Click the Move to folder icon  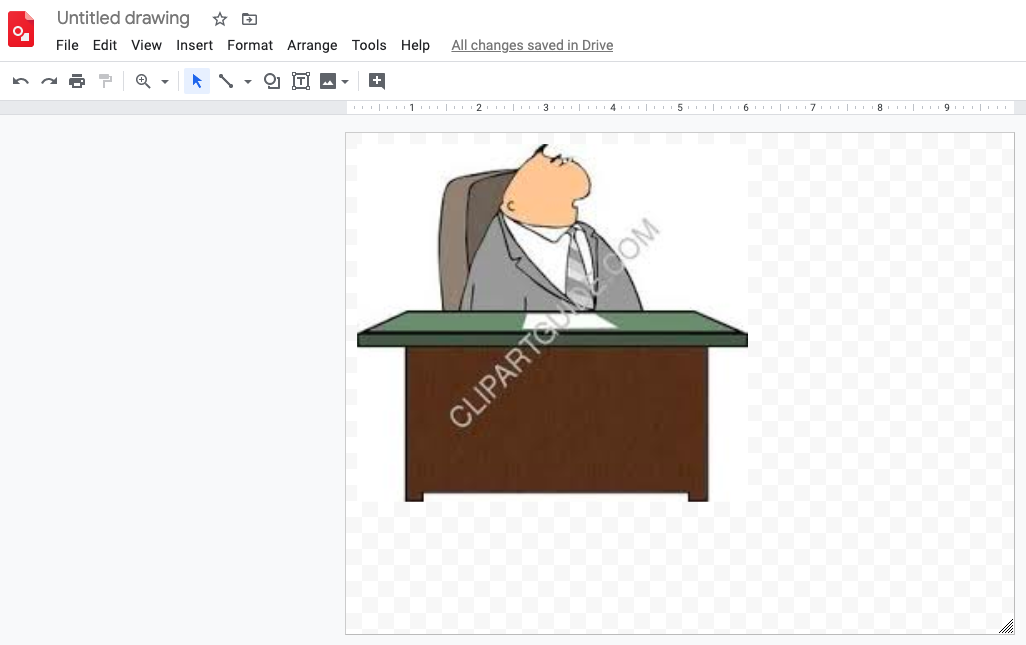coord(249,19)
